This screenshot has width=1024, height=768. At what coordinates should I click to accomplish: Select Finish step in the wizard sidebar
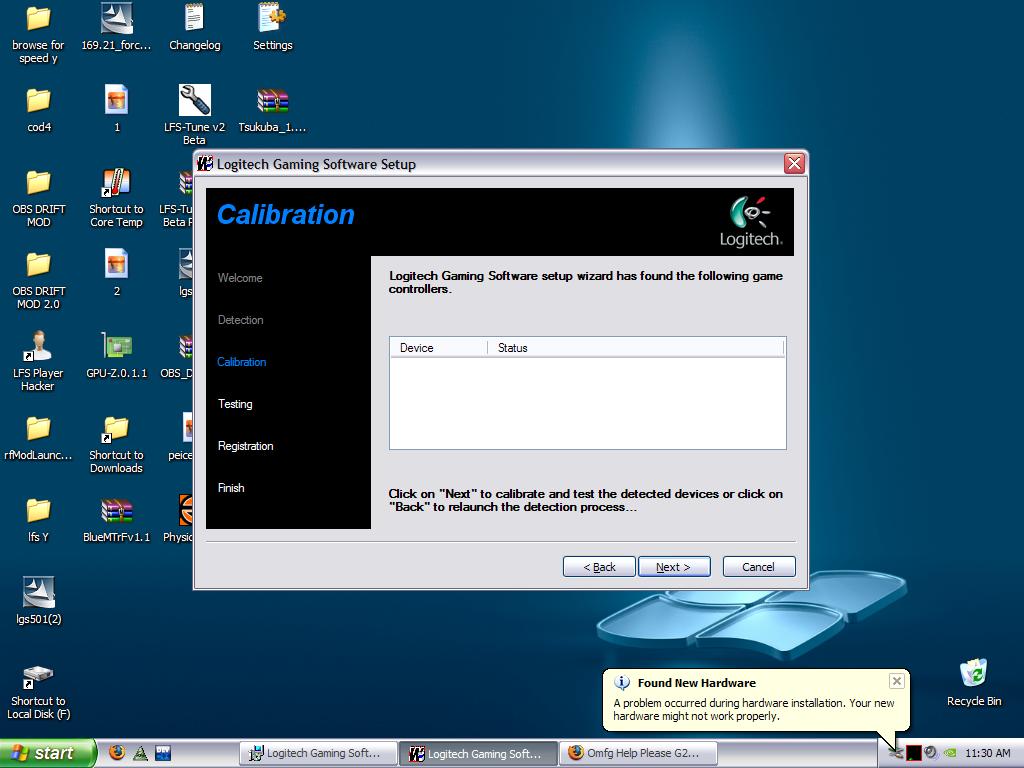tap(231, 488)
